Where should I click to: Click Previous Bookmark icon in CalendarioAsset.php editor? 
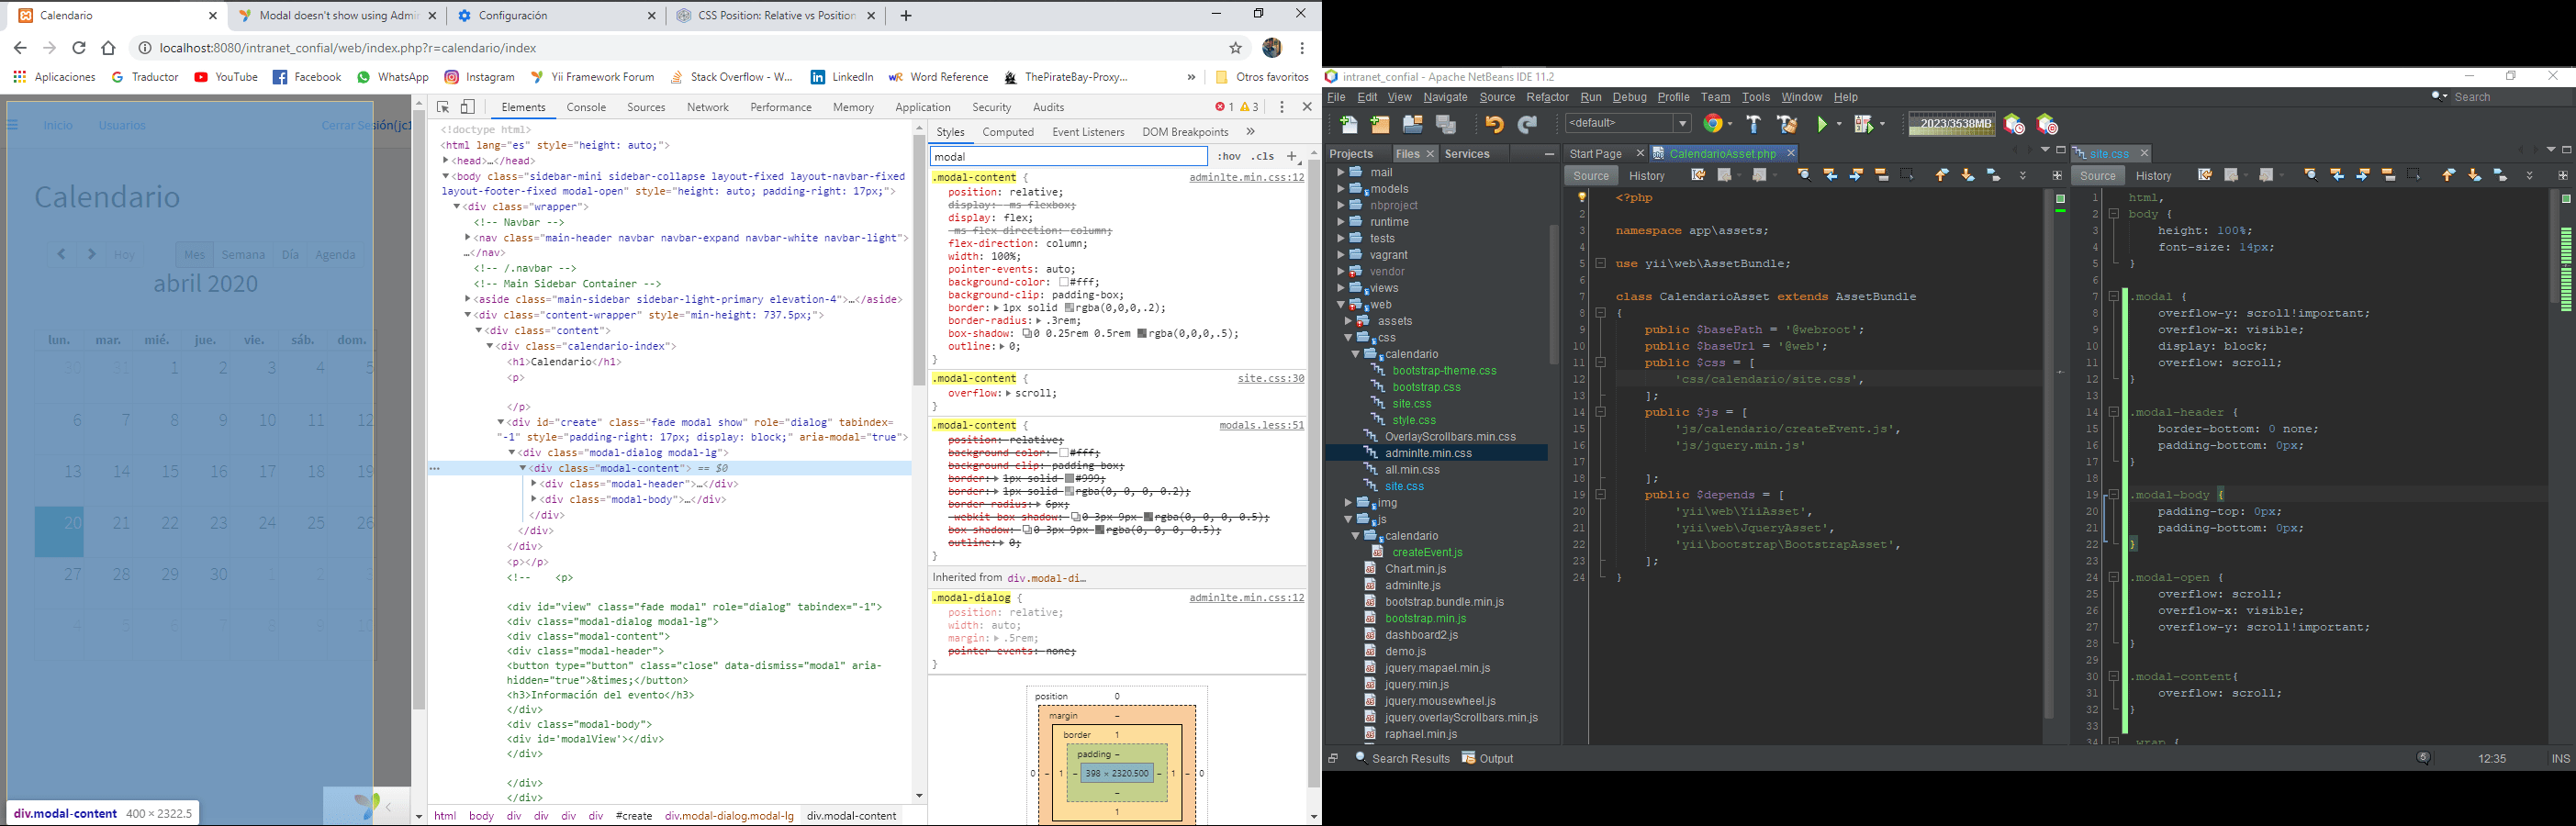click(1941, 175)
